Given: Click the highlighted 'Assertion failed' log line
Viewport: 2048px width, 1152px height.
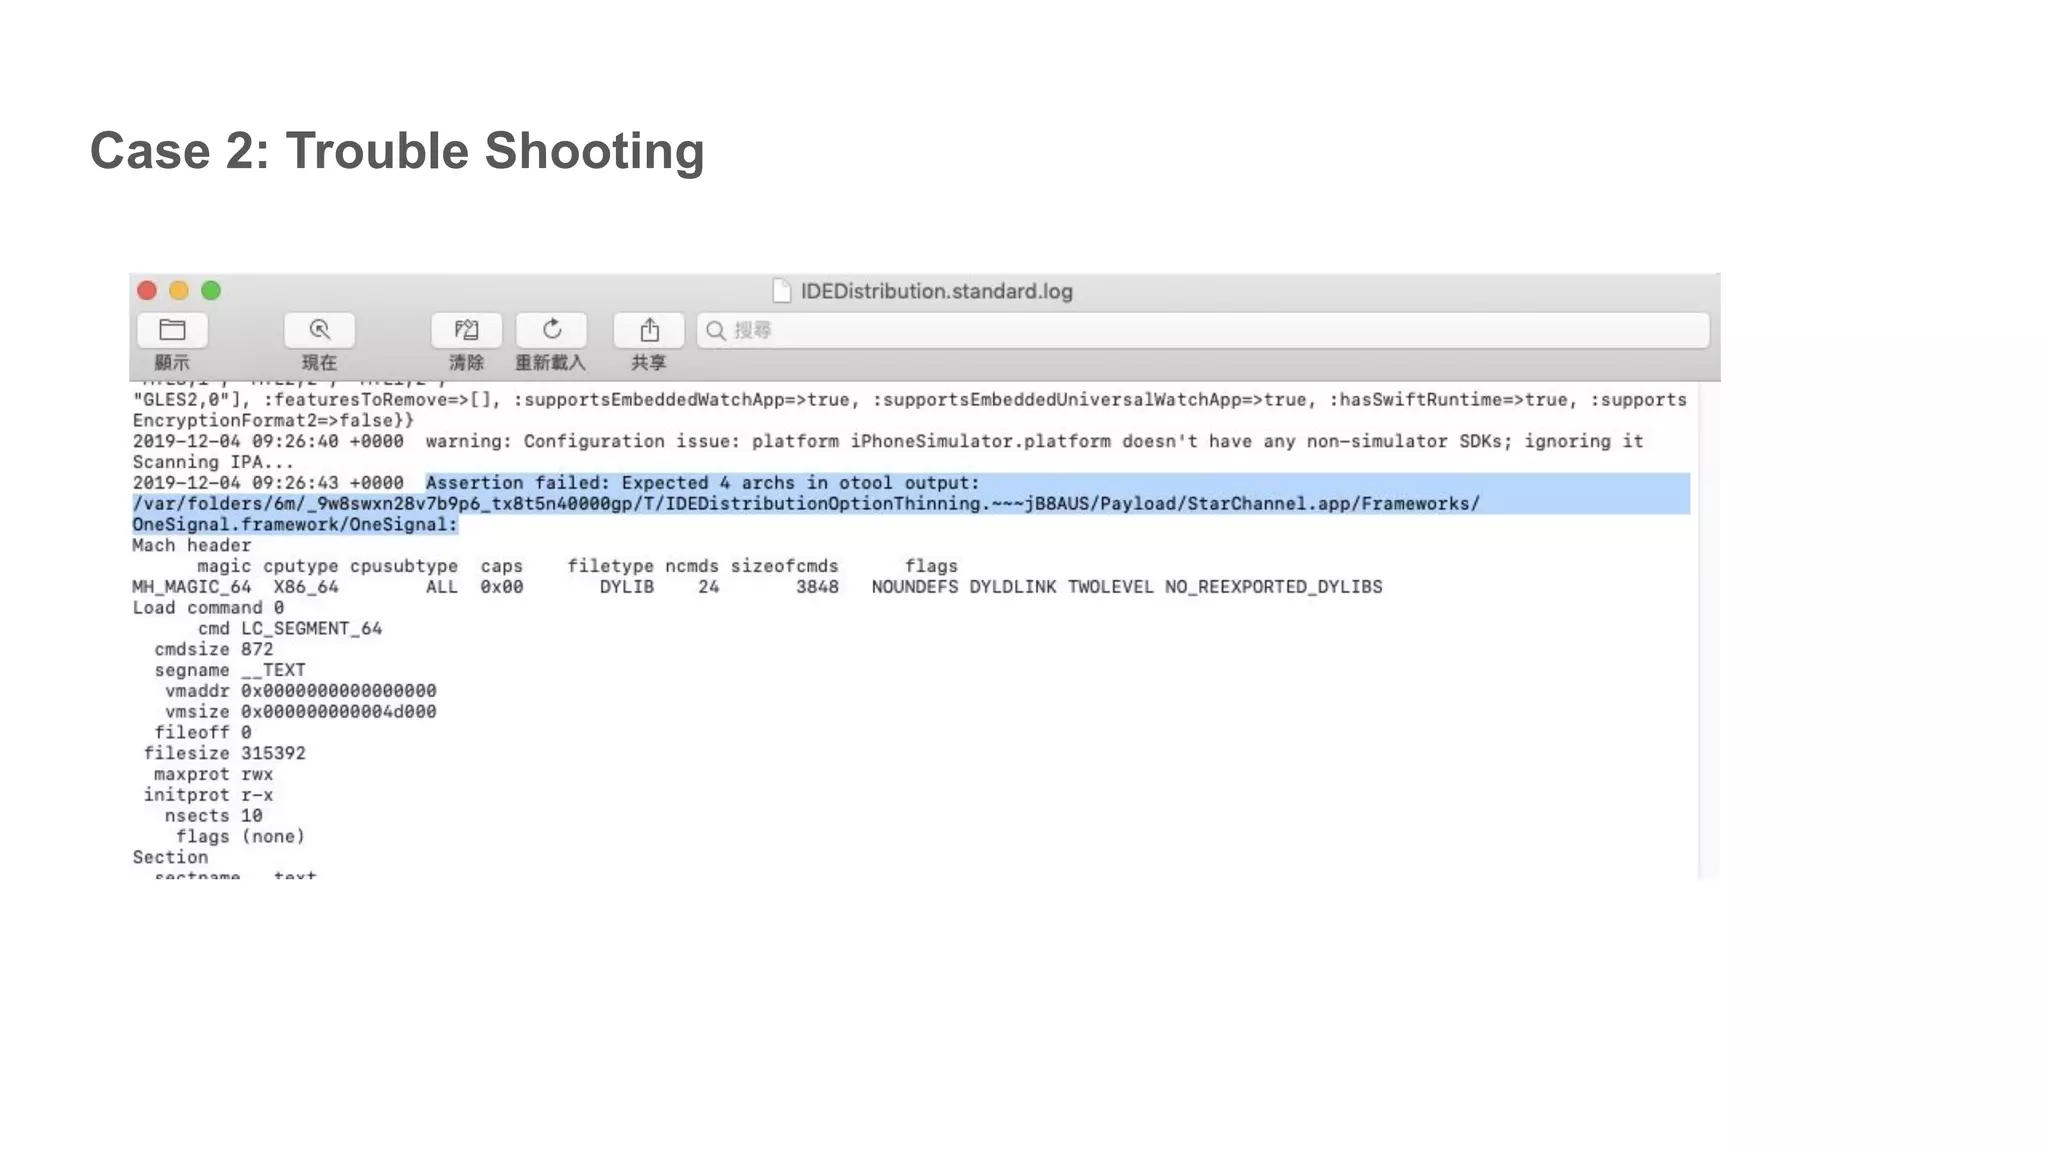Looking at the screenshot, I should [702, 483].
